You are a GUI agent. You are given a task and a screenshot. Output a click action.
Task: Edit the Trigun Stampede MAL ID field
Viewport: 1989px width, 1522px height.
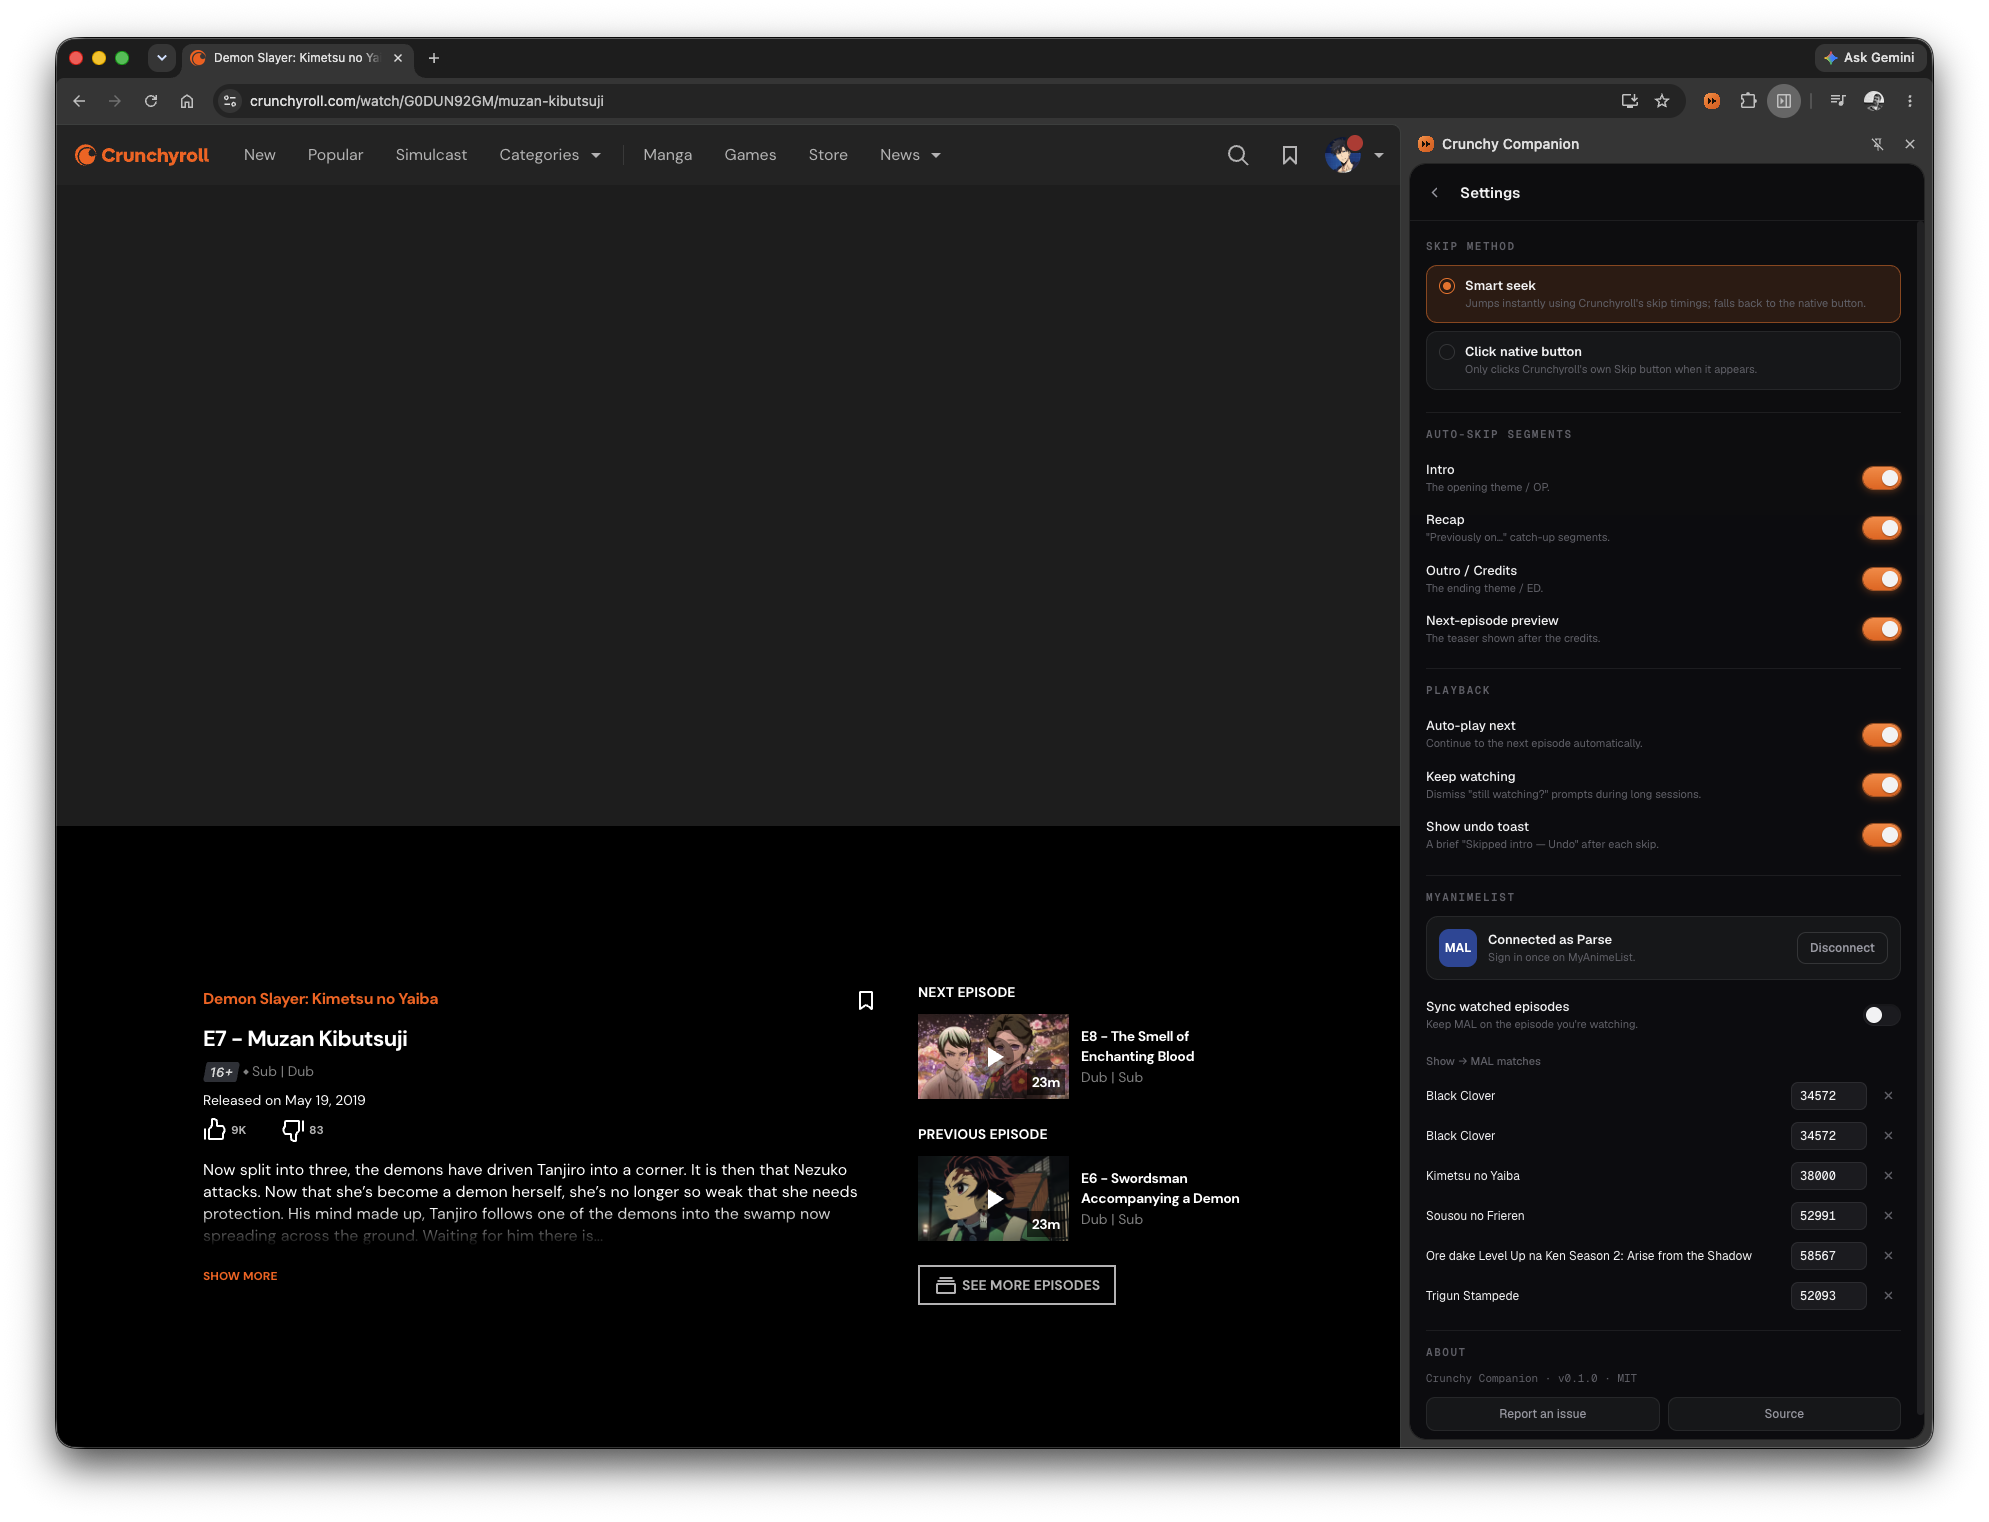(1828, 1296)
